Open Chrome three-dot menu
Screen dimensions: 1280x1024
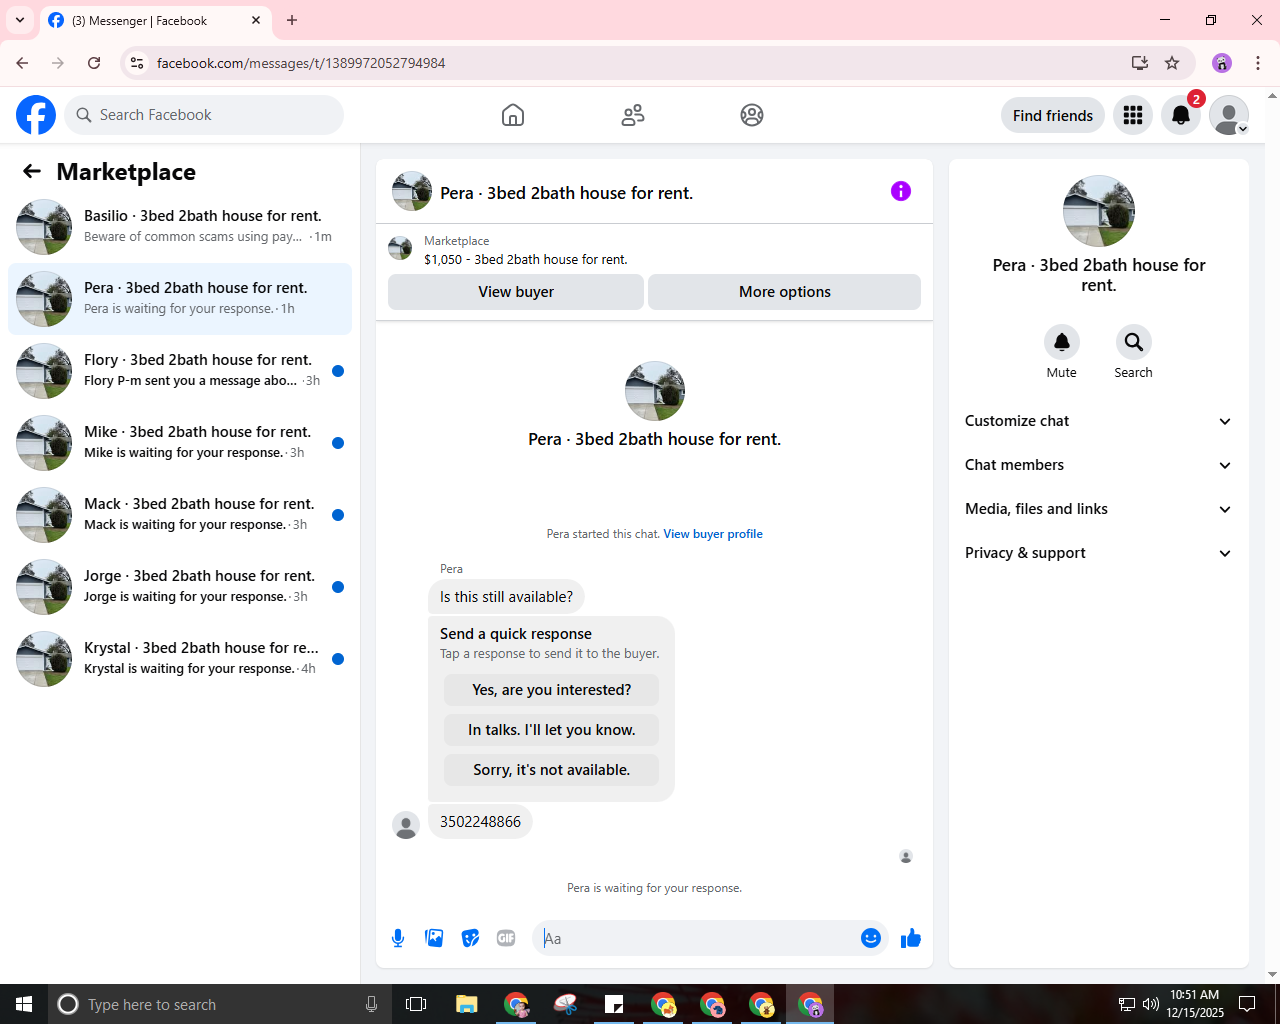pyautogui.click(x=1258, y=63)
